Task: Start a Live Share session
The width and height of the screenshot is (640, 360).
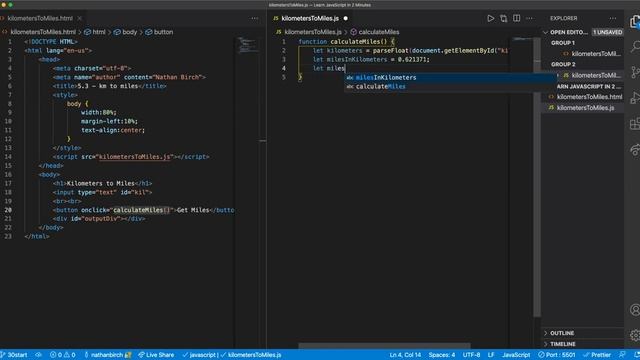Action: [156, 355]
